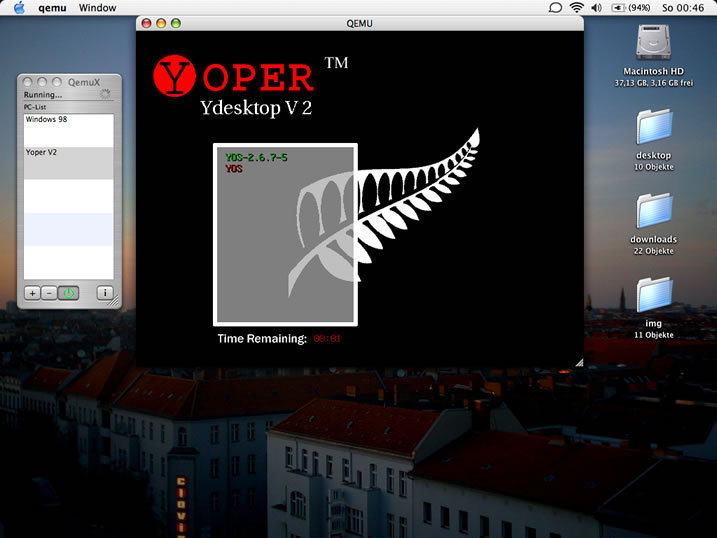The height and width of the screenshot is (538, 717).
Task: Add a new PC with plus button
Action: pos(32,293)
